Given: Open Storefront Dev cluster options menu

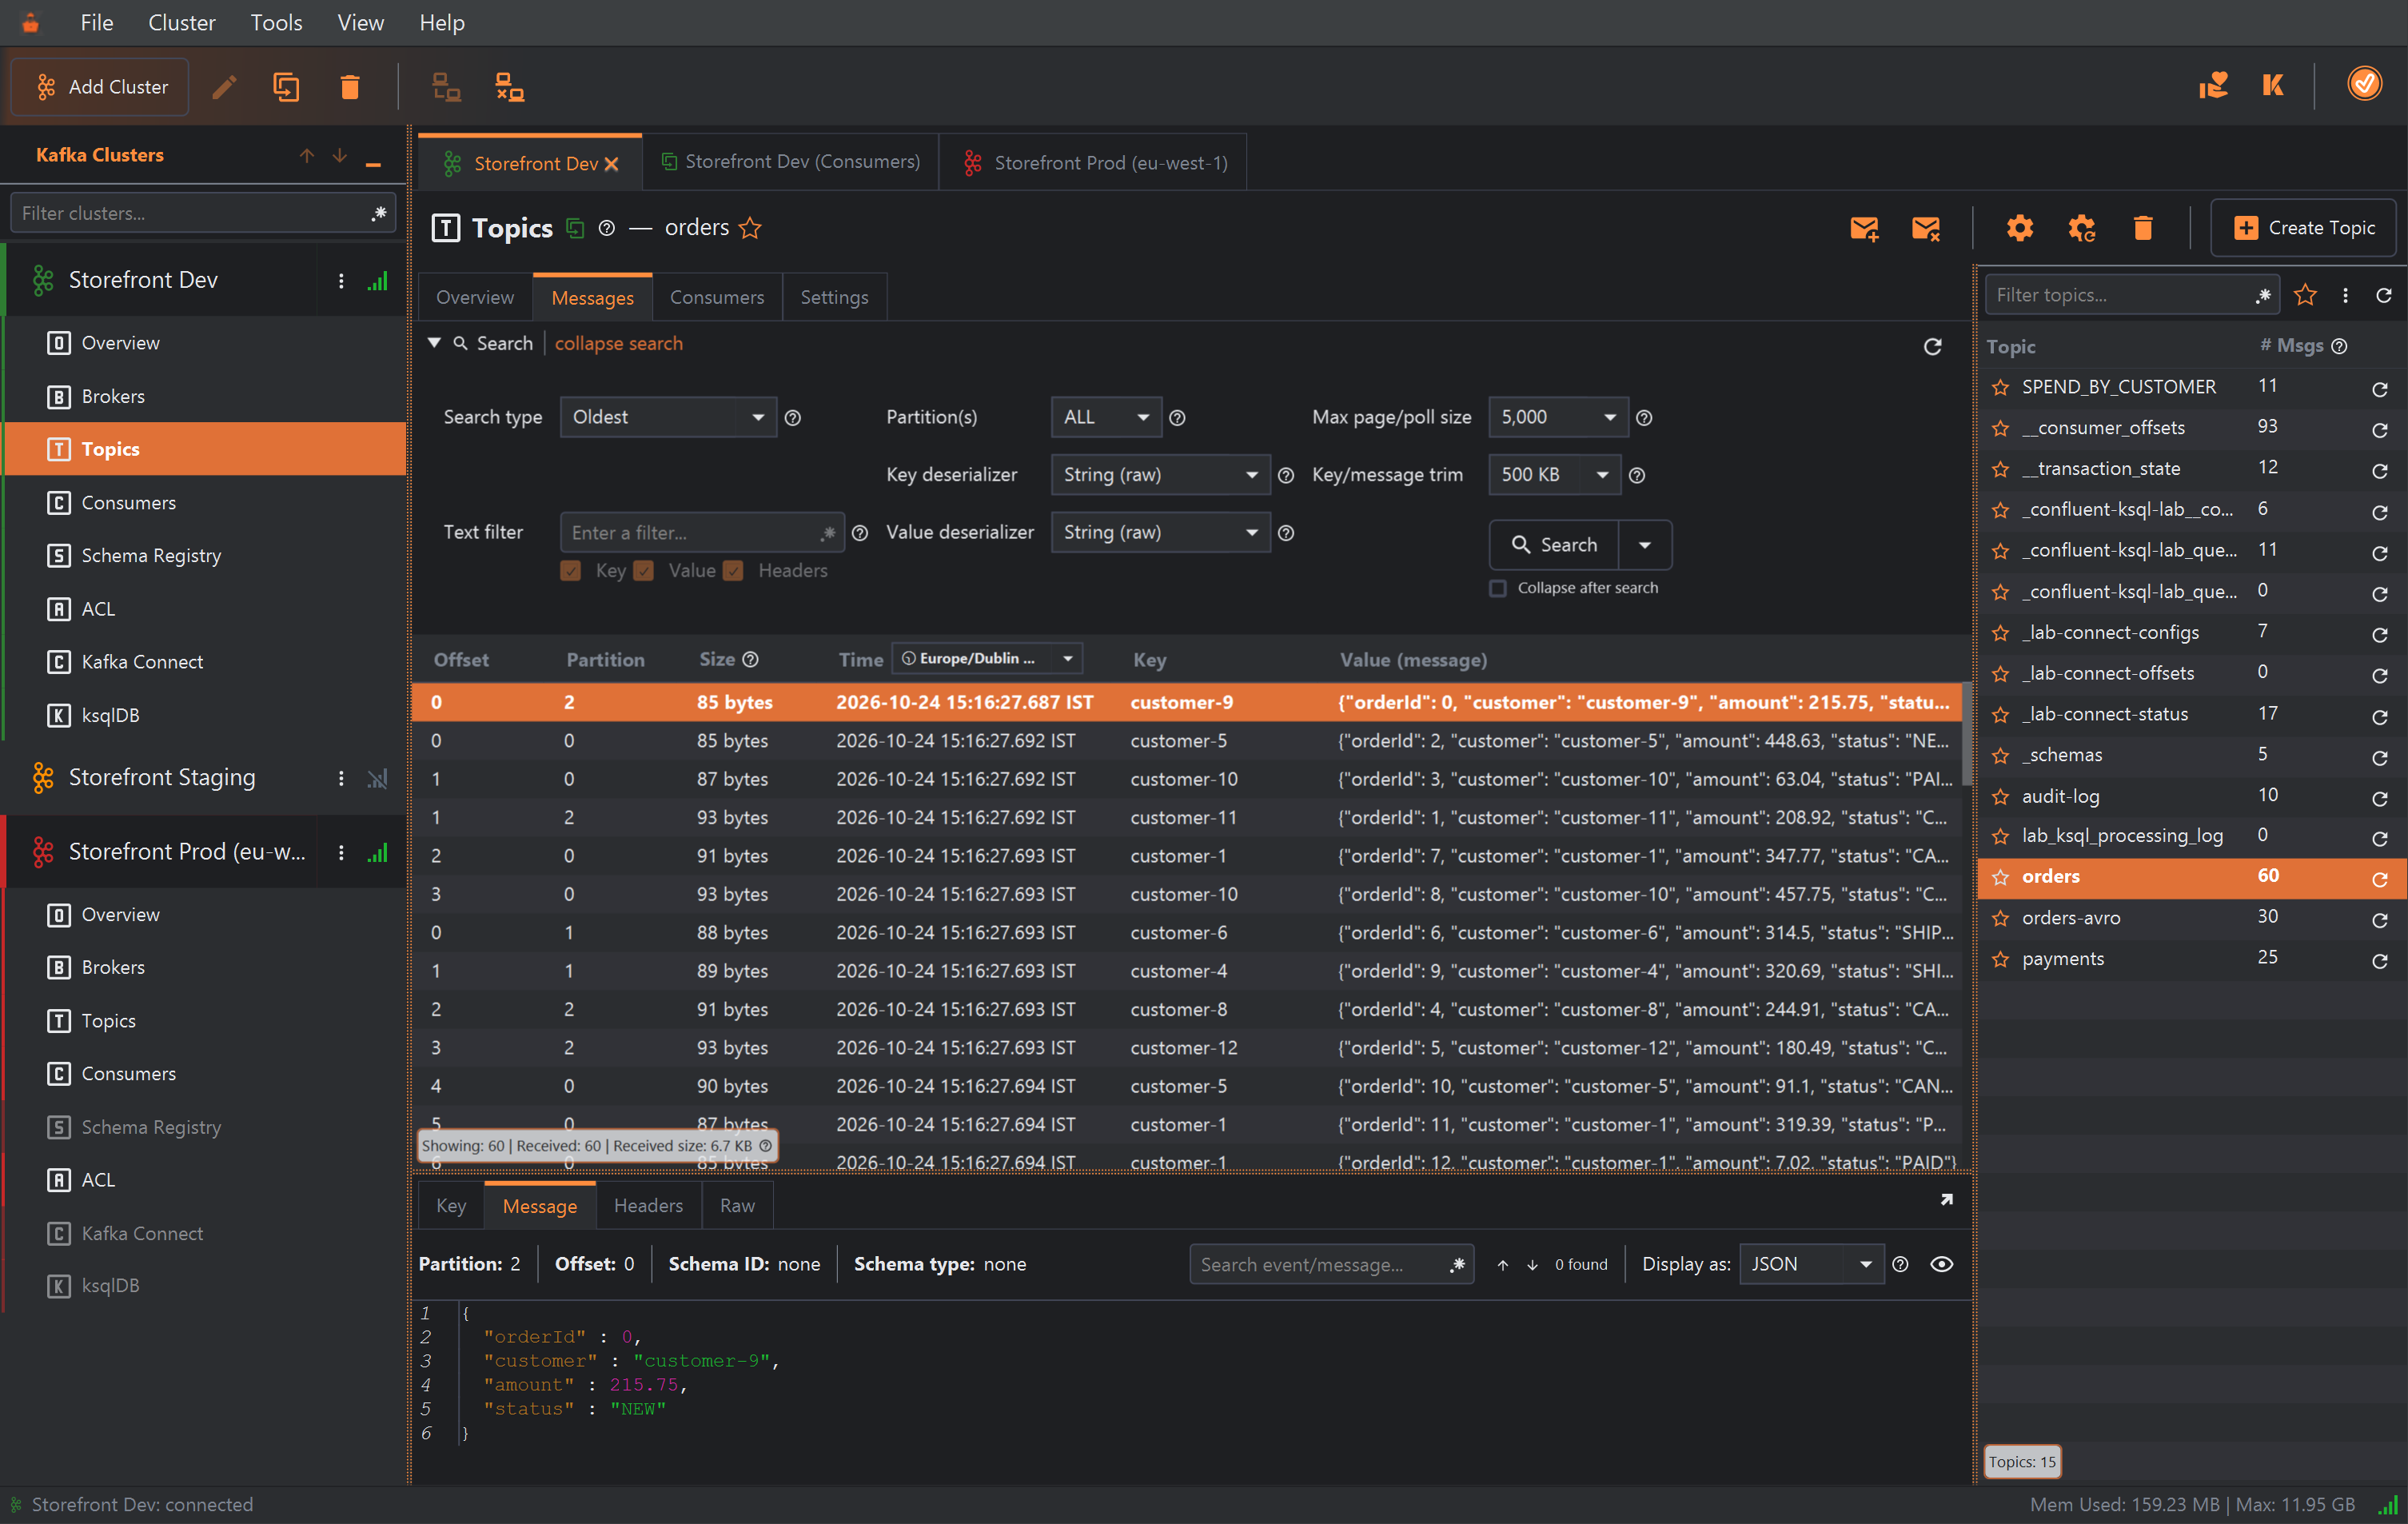Looking at the screenshot, I should 341,281.
